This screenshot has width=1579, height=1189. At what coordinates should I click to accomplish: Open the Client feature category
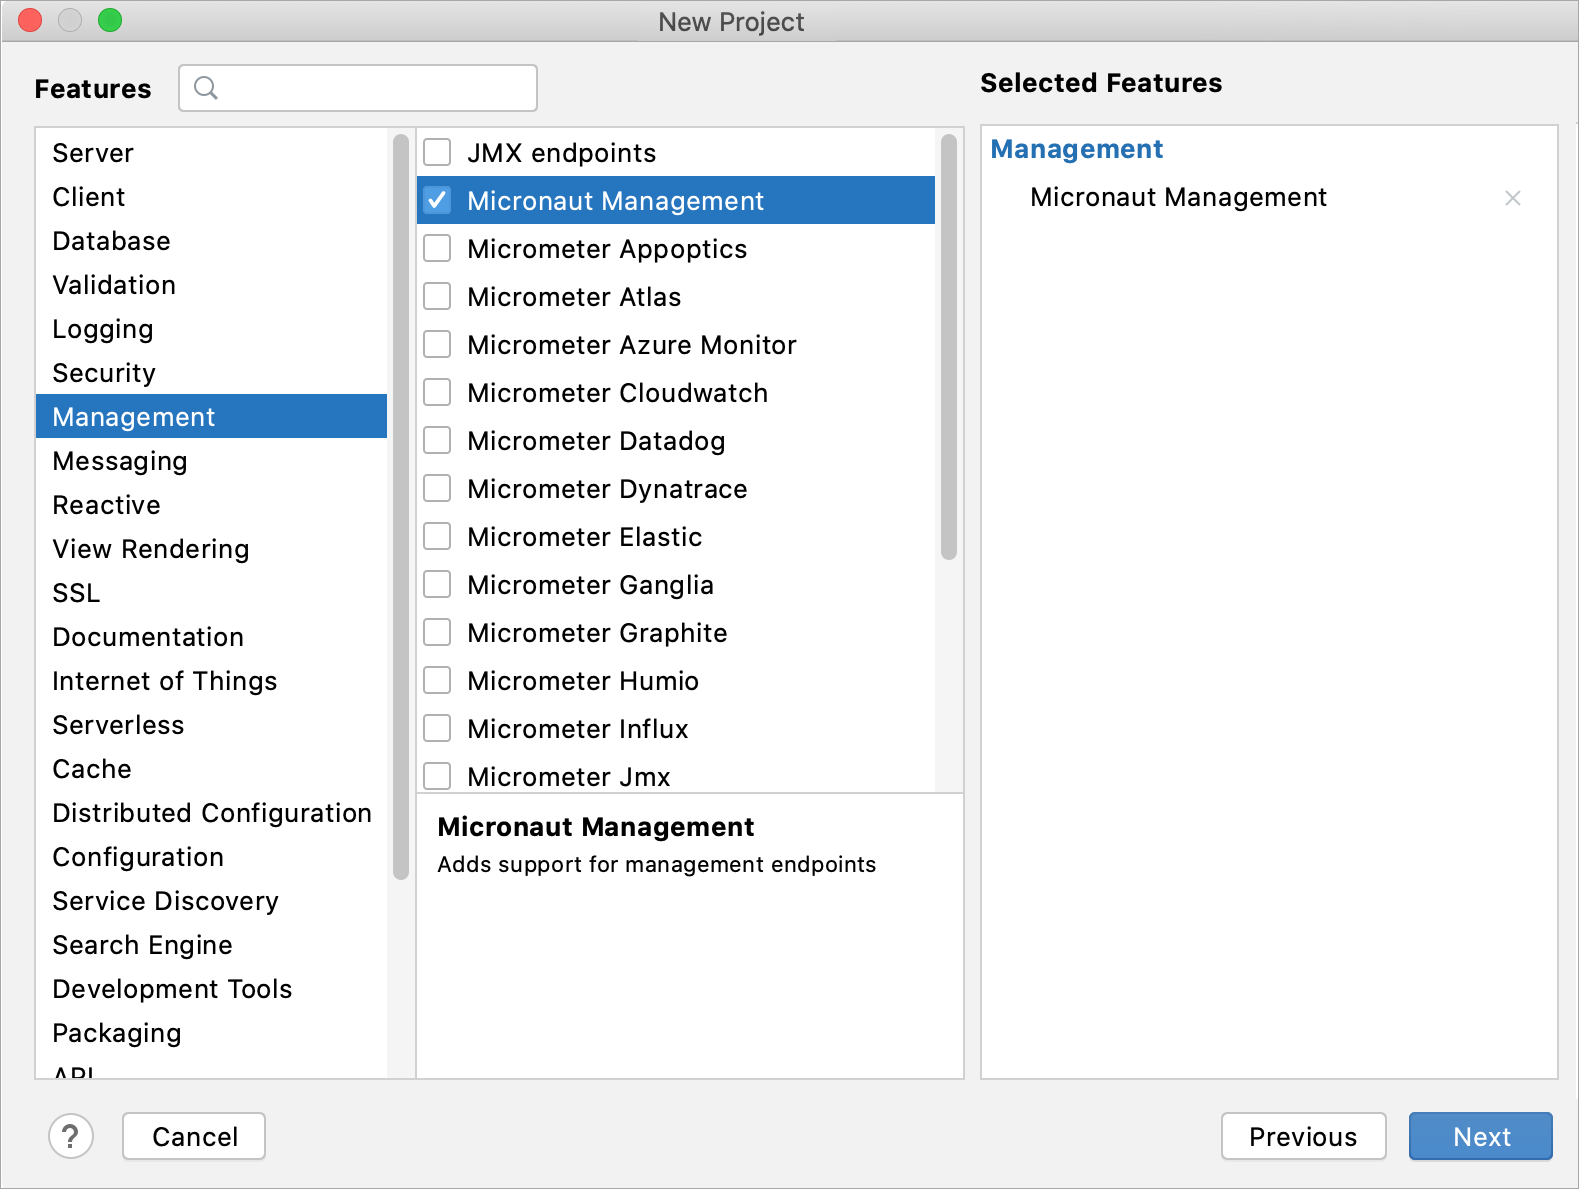pyautogui.click(x=211, y=197)
